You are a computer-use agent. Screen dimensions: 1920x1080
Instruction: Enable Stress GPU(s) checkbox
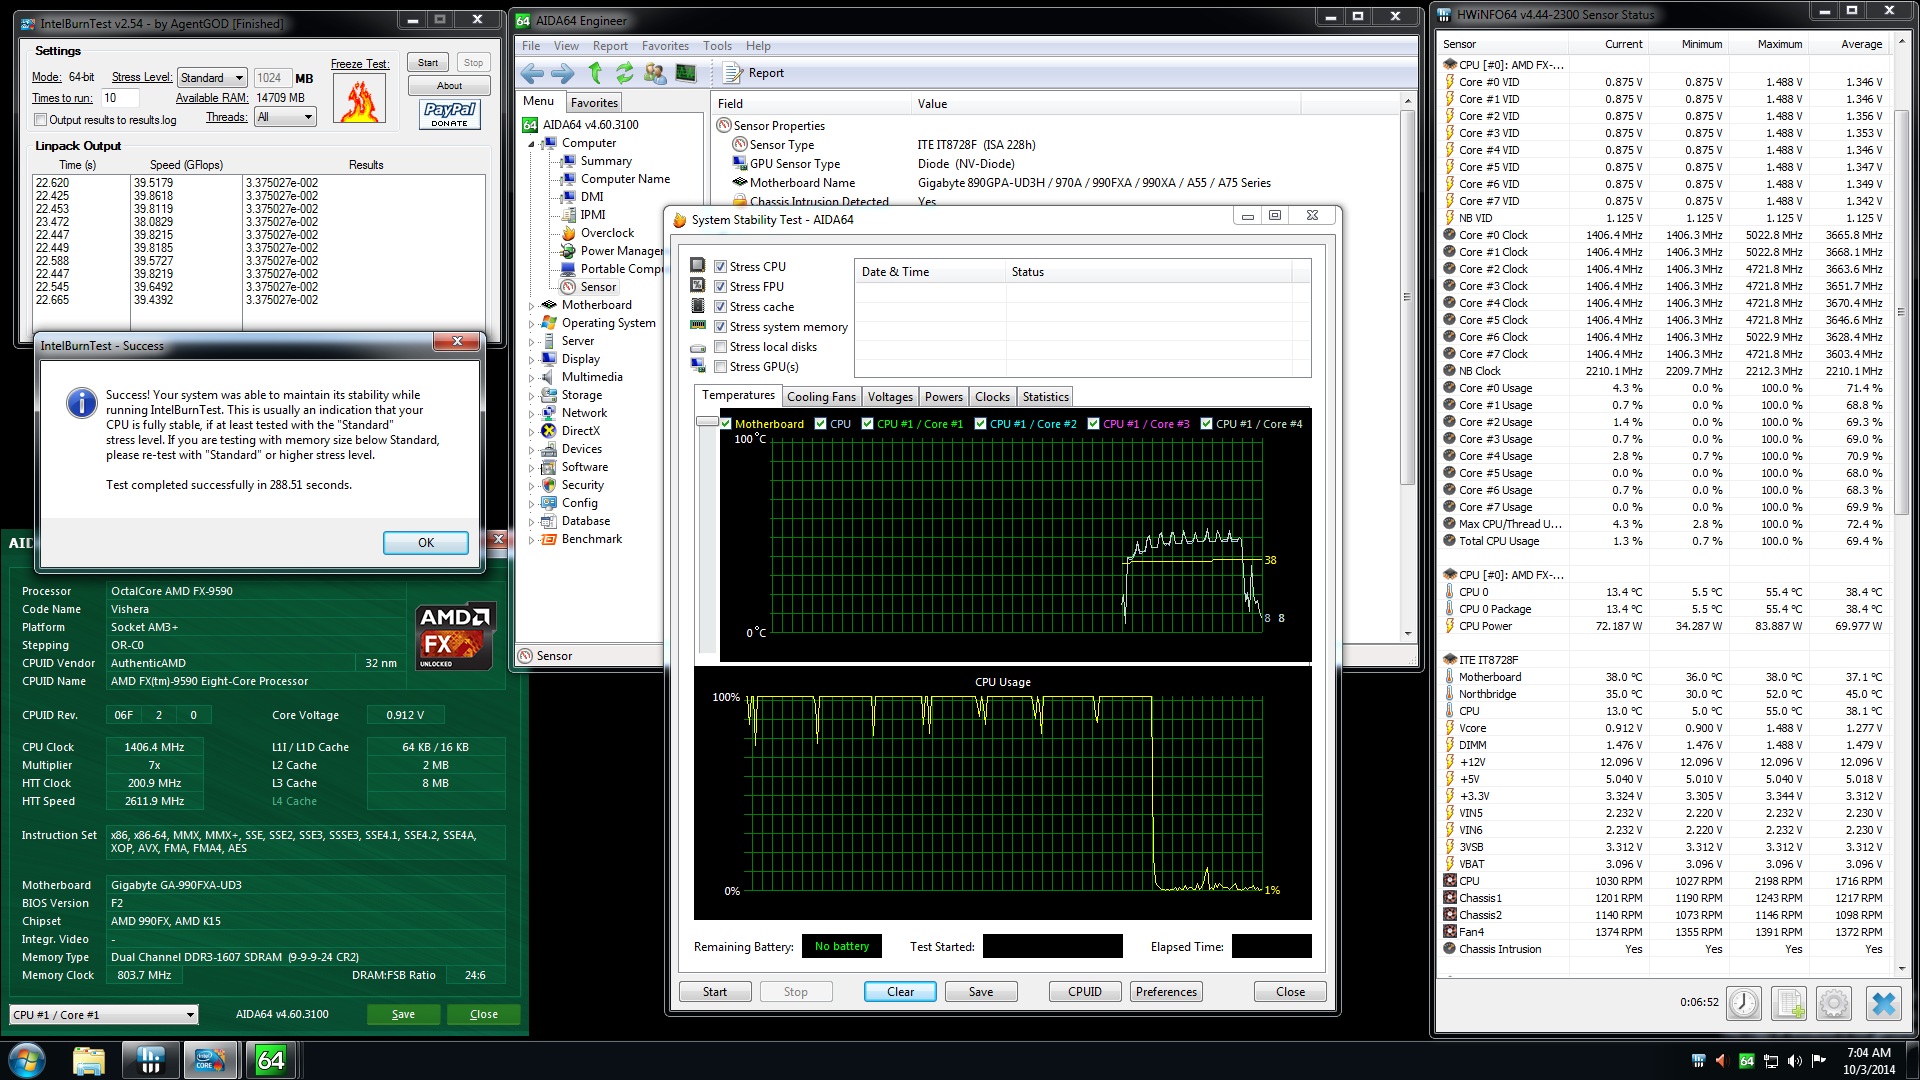point(720,367)
